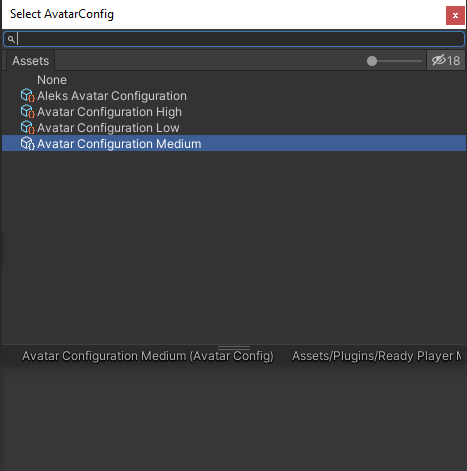The height and width of the screenshot is (471, 467).
Task: Close the Select AvatarConfig window
Action: tap(455, 15)
